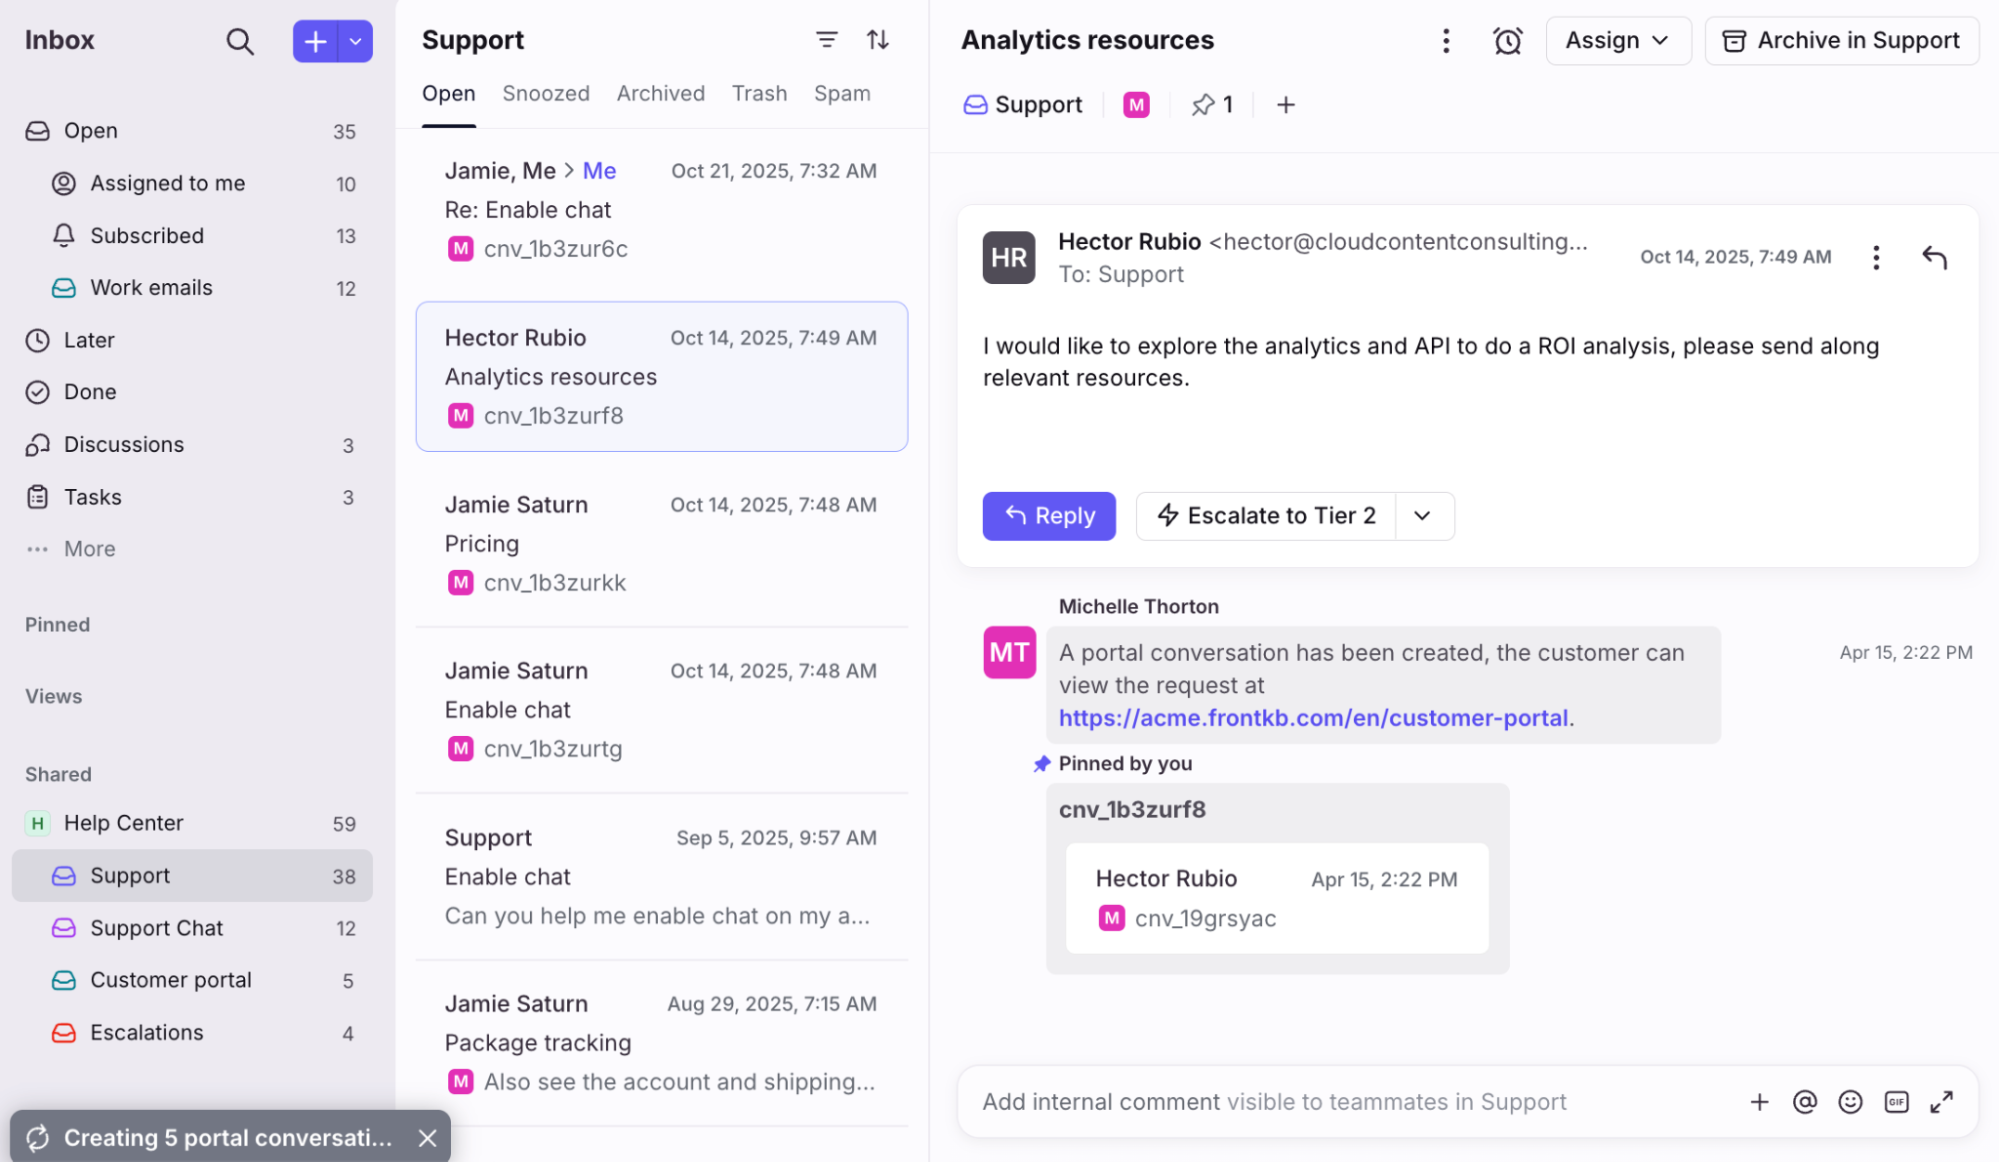
Task: Open the filter conversations icon
Action: pos(826,40)
